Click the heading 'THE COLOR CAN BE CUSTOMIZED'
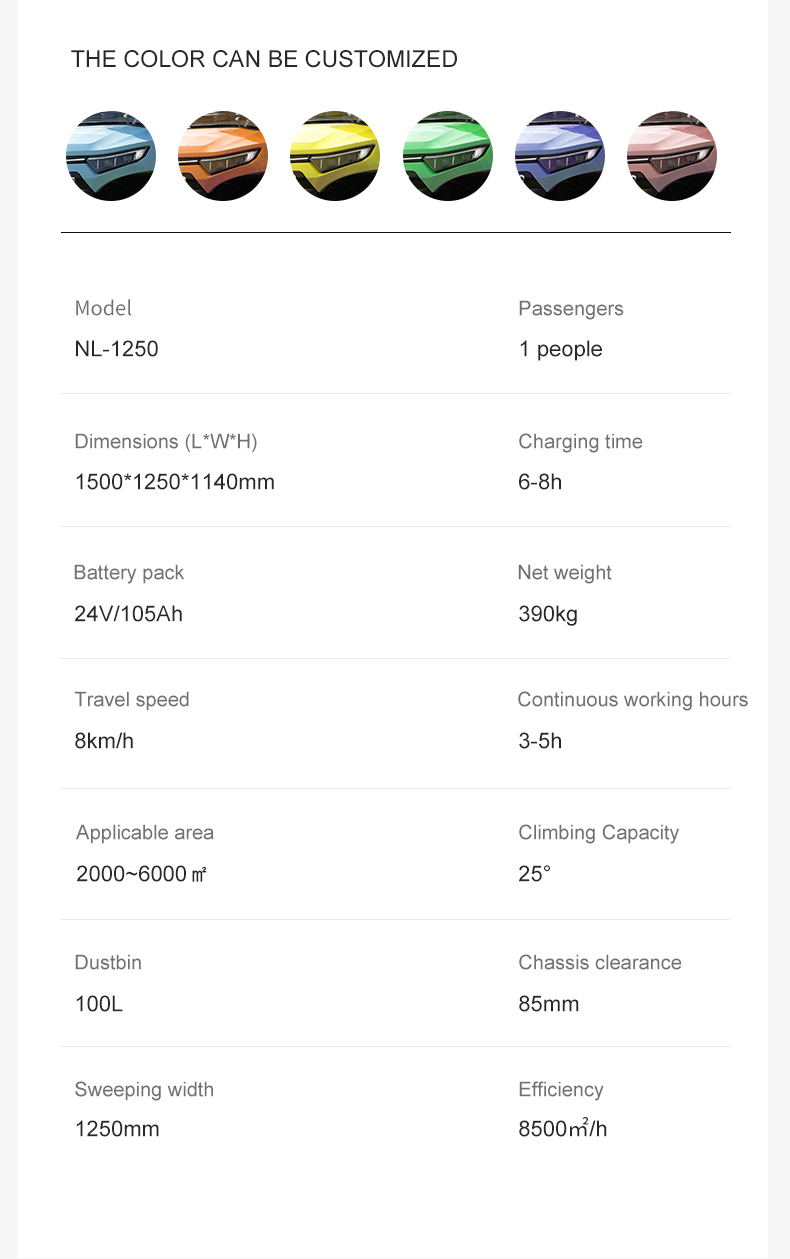The width and height of the screenshot is (790, 1259). pos(264,59)
